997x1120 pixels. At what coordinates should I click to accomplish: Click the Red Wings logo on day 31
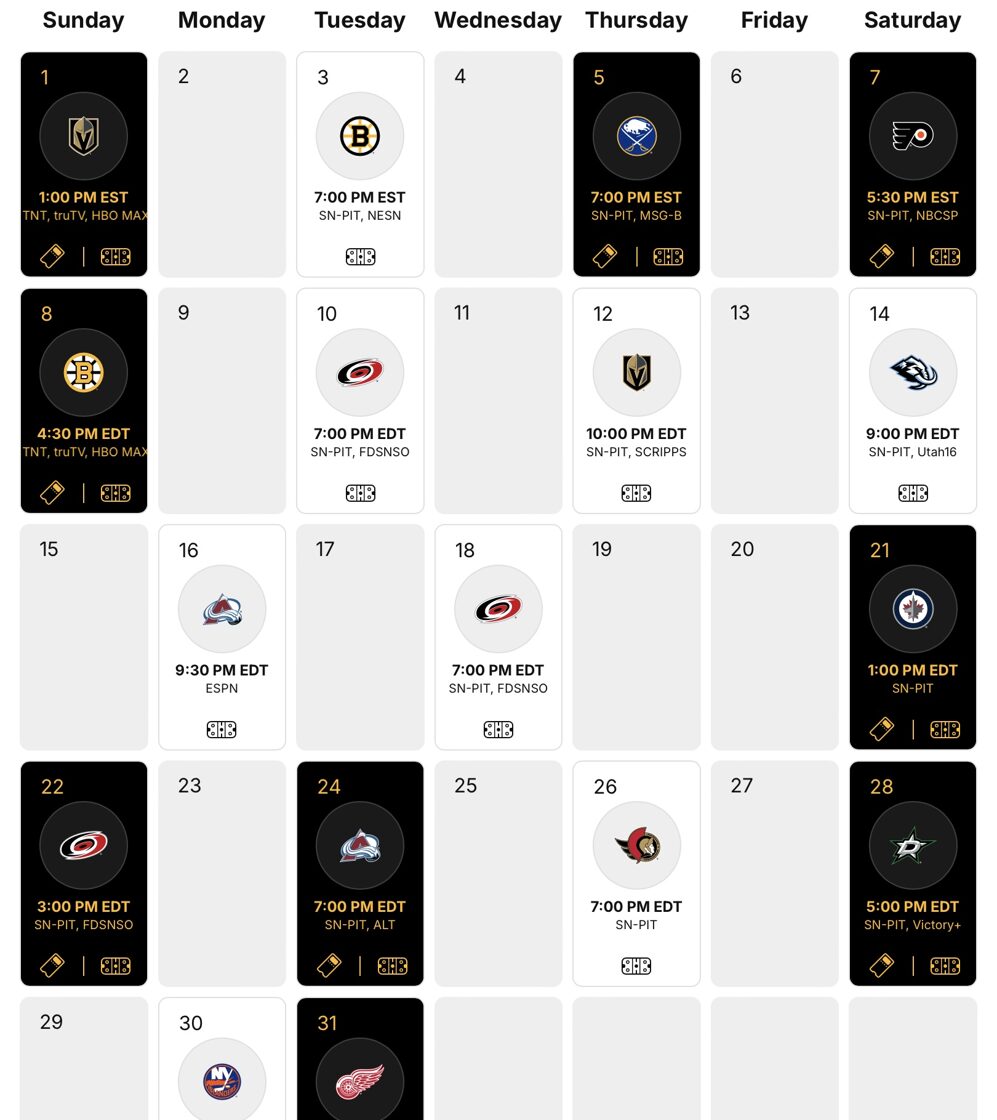[x=360, y=1081]
